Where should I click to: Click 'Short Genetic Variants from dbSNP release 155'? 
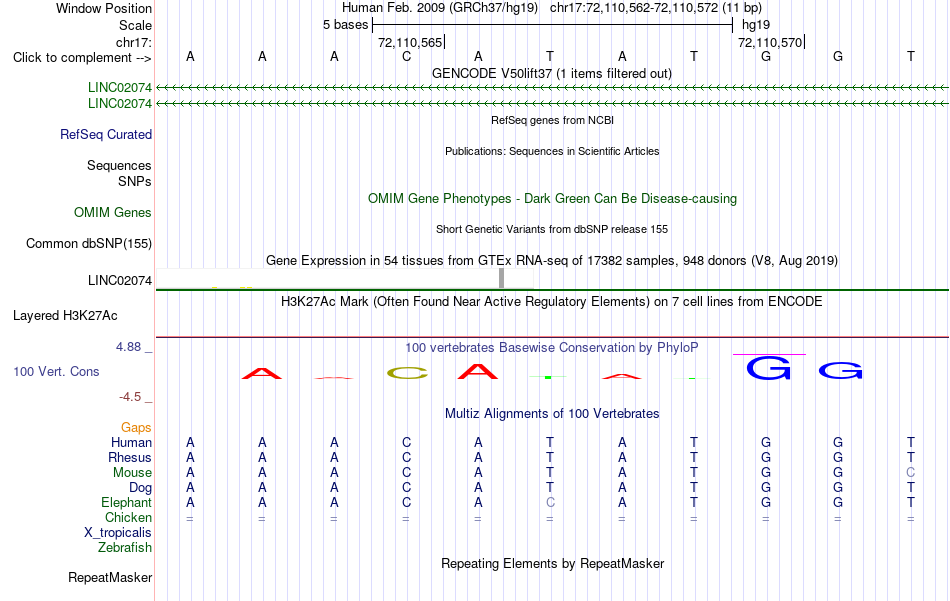pos(552,229)
